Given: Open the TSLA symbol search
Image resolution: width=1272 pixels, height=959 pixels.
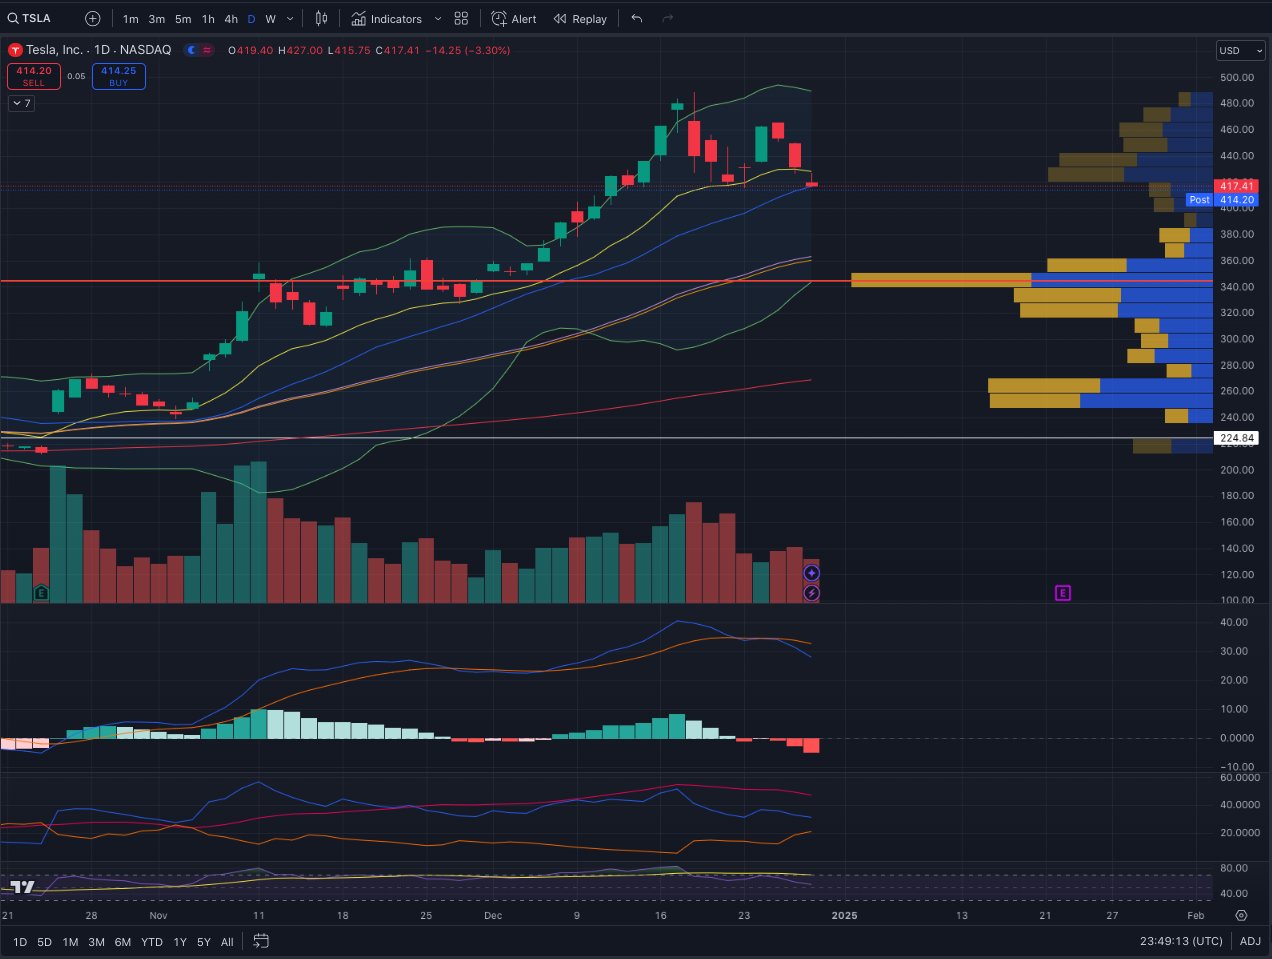Looking at the screenshot, I should click(30, 18).
